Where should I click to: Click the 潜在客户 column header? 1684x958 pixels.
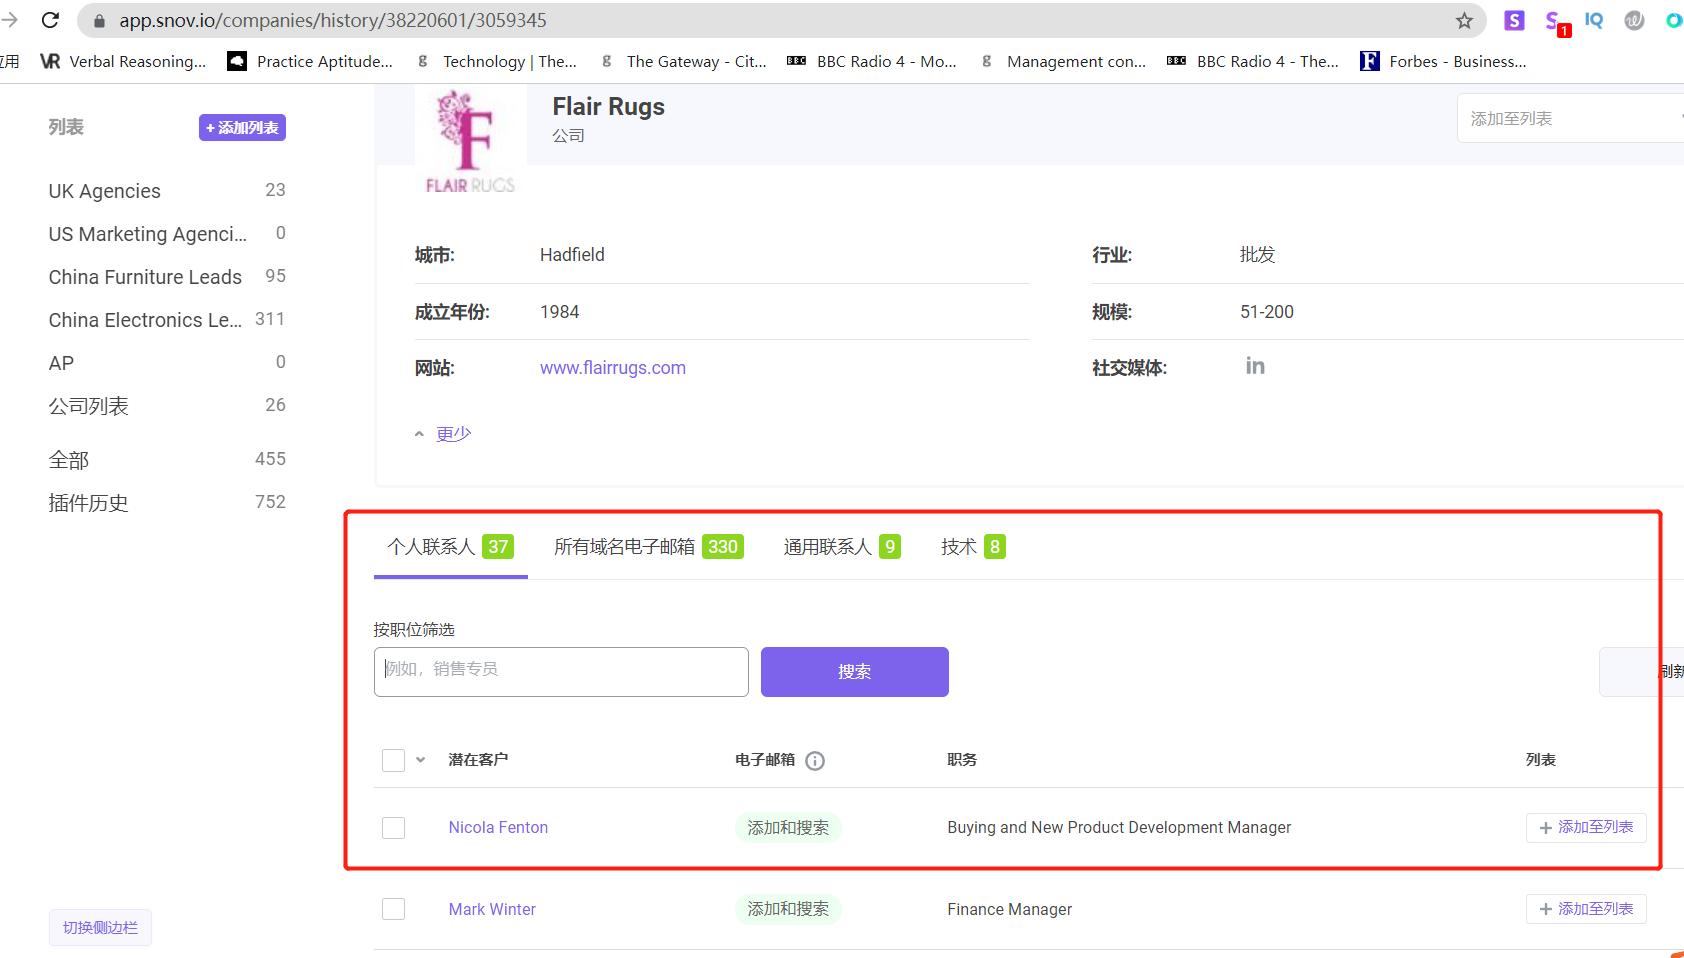(x=478, y=760)
